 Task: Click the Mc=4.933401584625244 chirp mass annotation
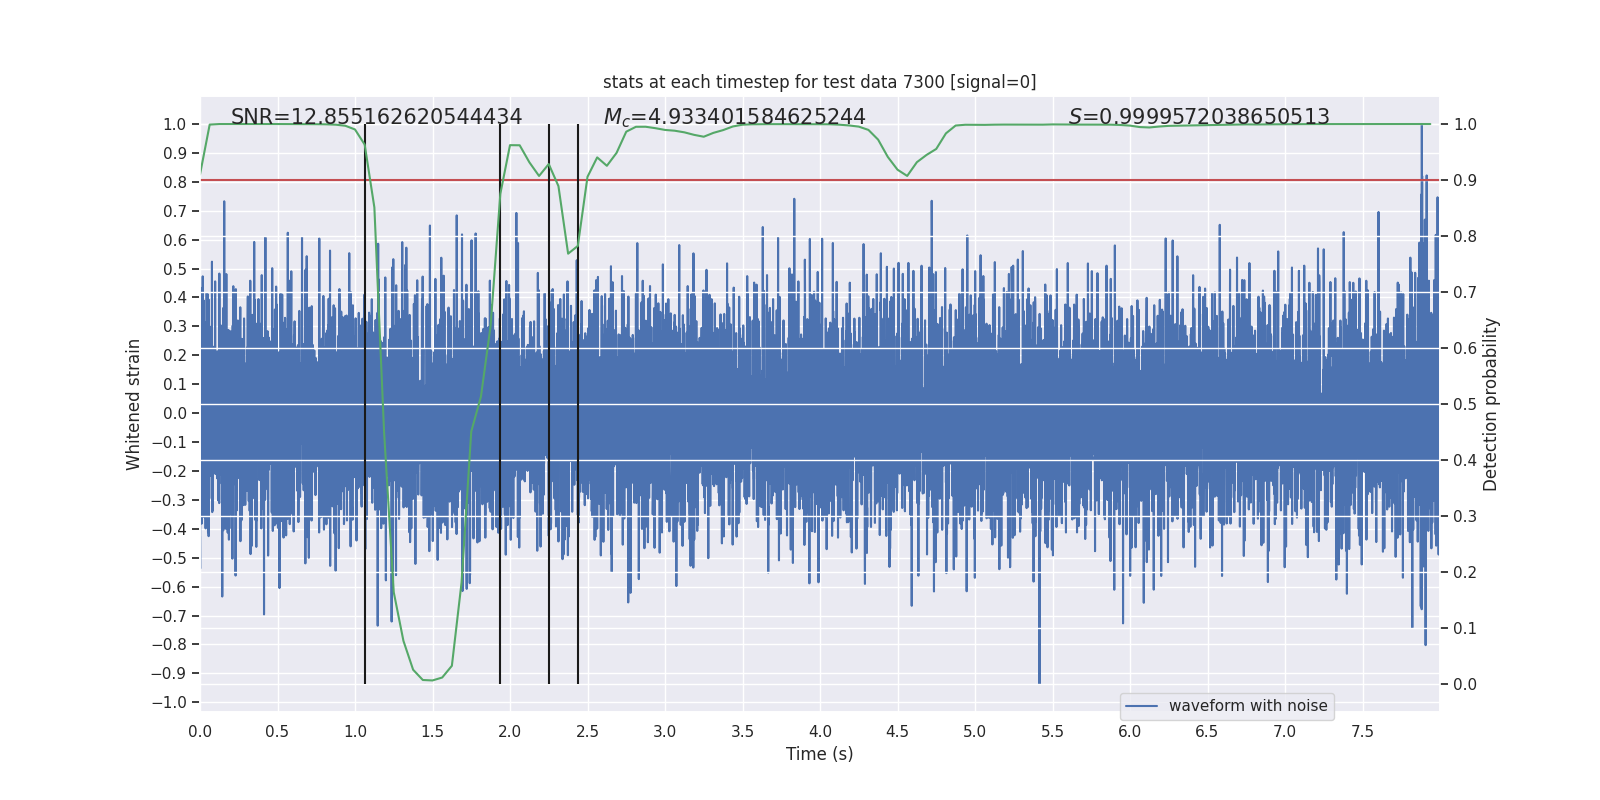point(734,117)
